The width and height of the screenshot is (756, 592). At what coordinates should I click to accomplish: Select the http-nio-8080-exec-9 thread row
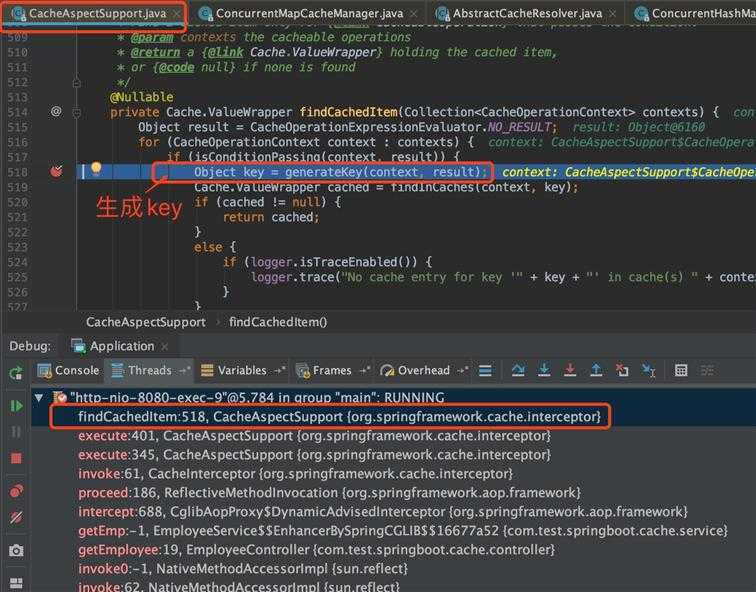(393, 398)
